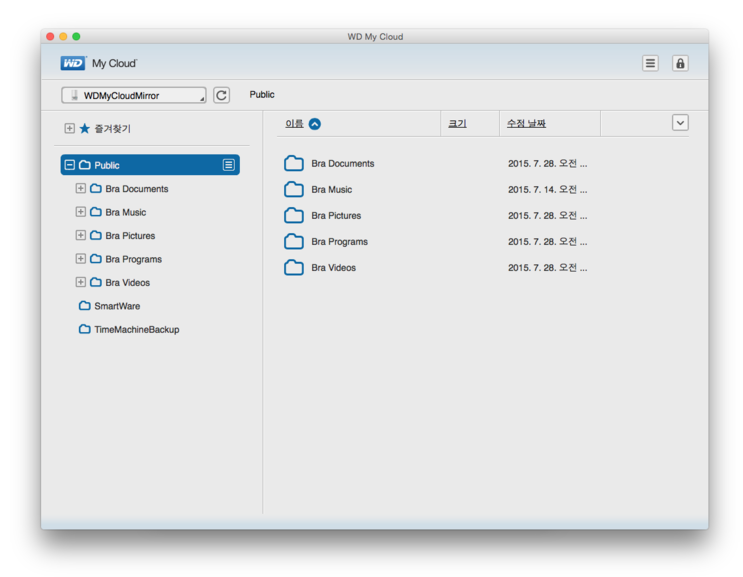The height and width of the screenshot is (577, 743).
Task: Click TimeMachineBackup folder icon in sidebar
Action: (85, 329)
